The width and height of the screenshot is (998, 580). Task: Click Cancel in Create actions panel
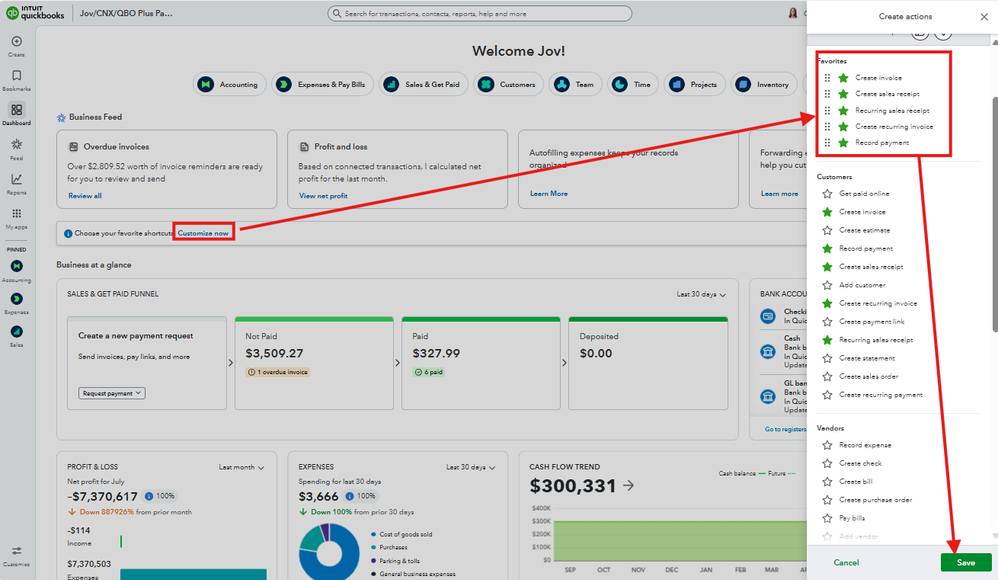[x=846, y=562]
